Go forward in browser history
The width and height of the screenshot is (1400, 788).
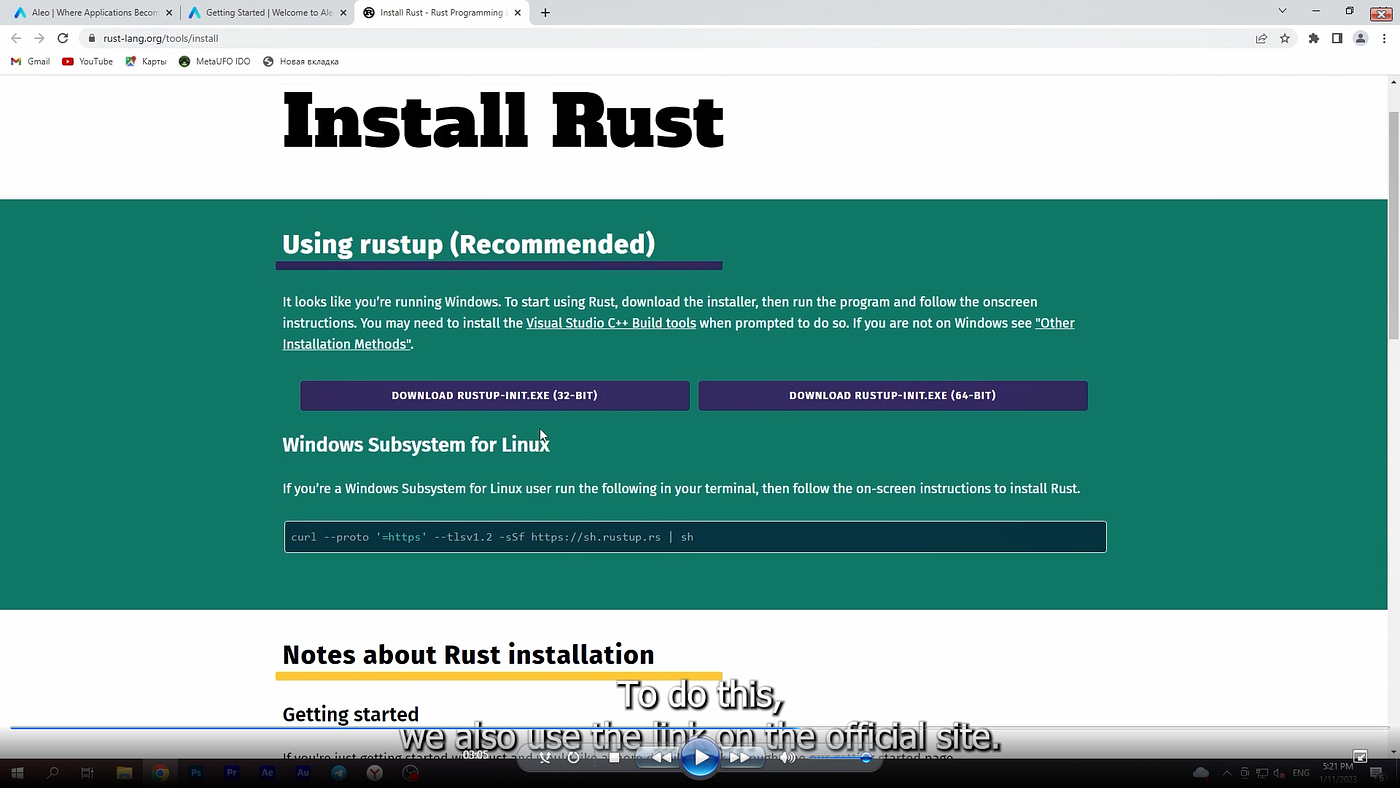pyautogui.click(x=39, y=38)
